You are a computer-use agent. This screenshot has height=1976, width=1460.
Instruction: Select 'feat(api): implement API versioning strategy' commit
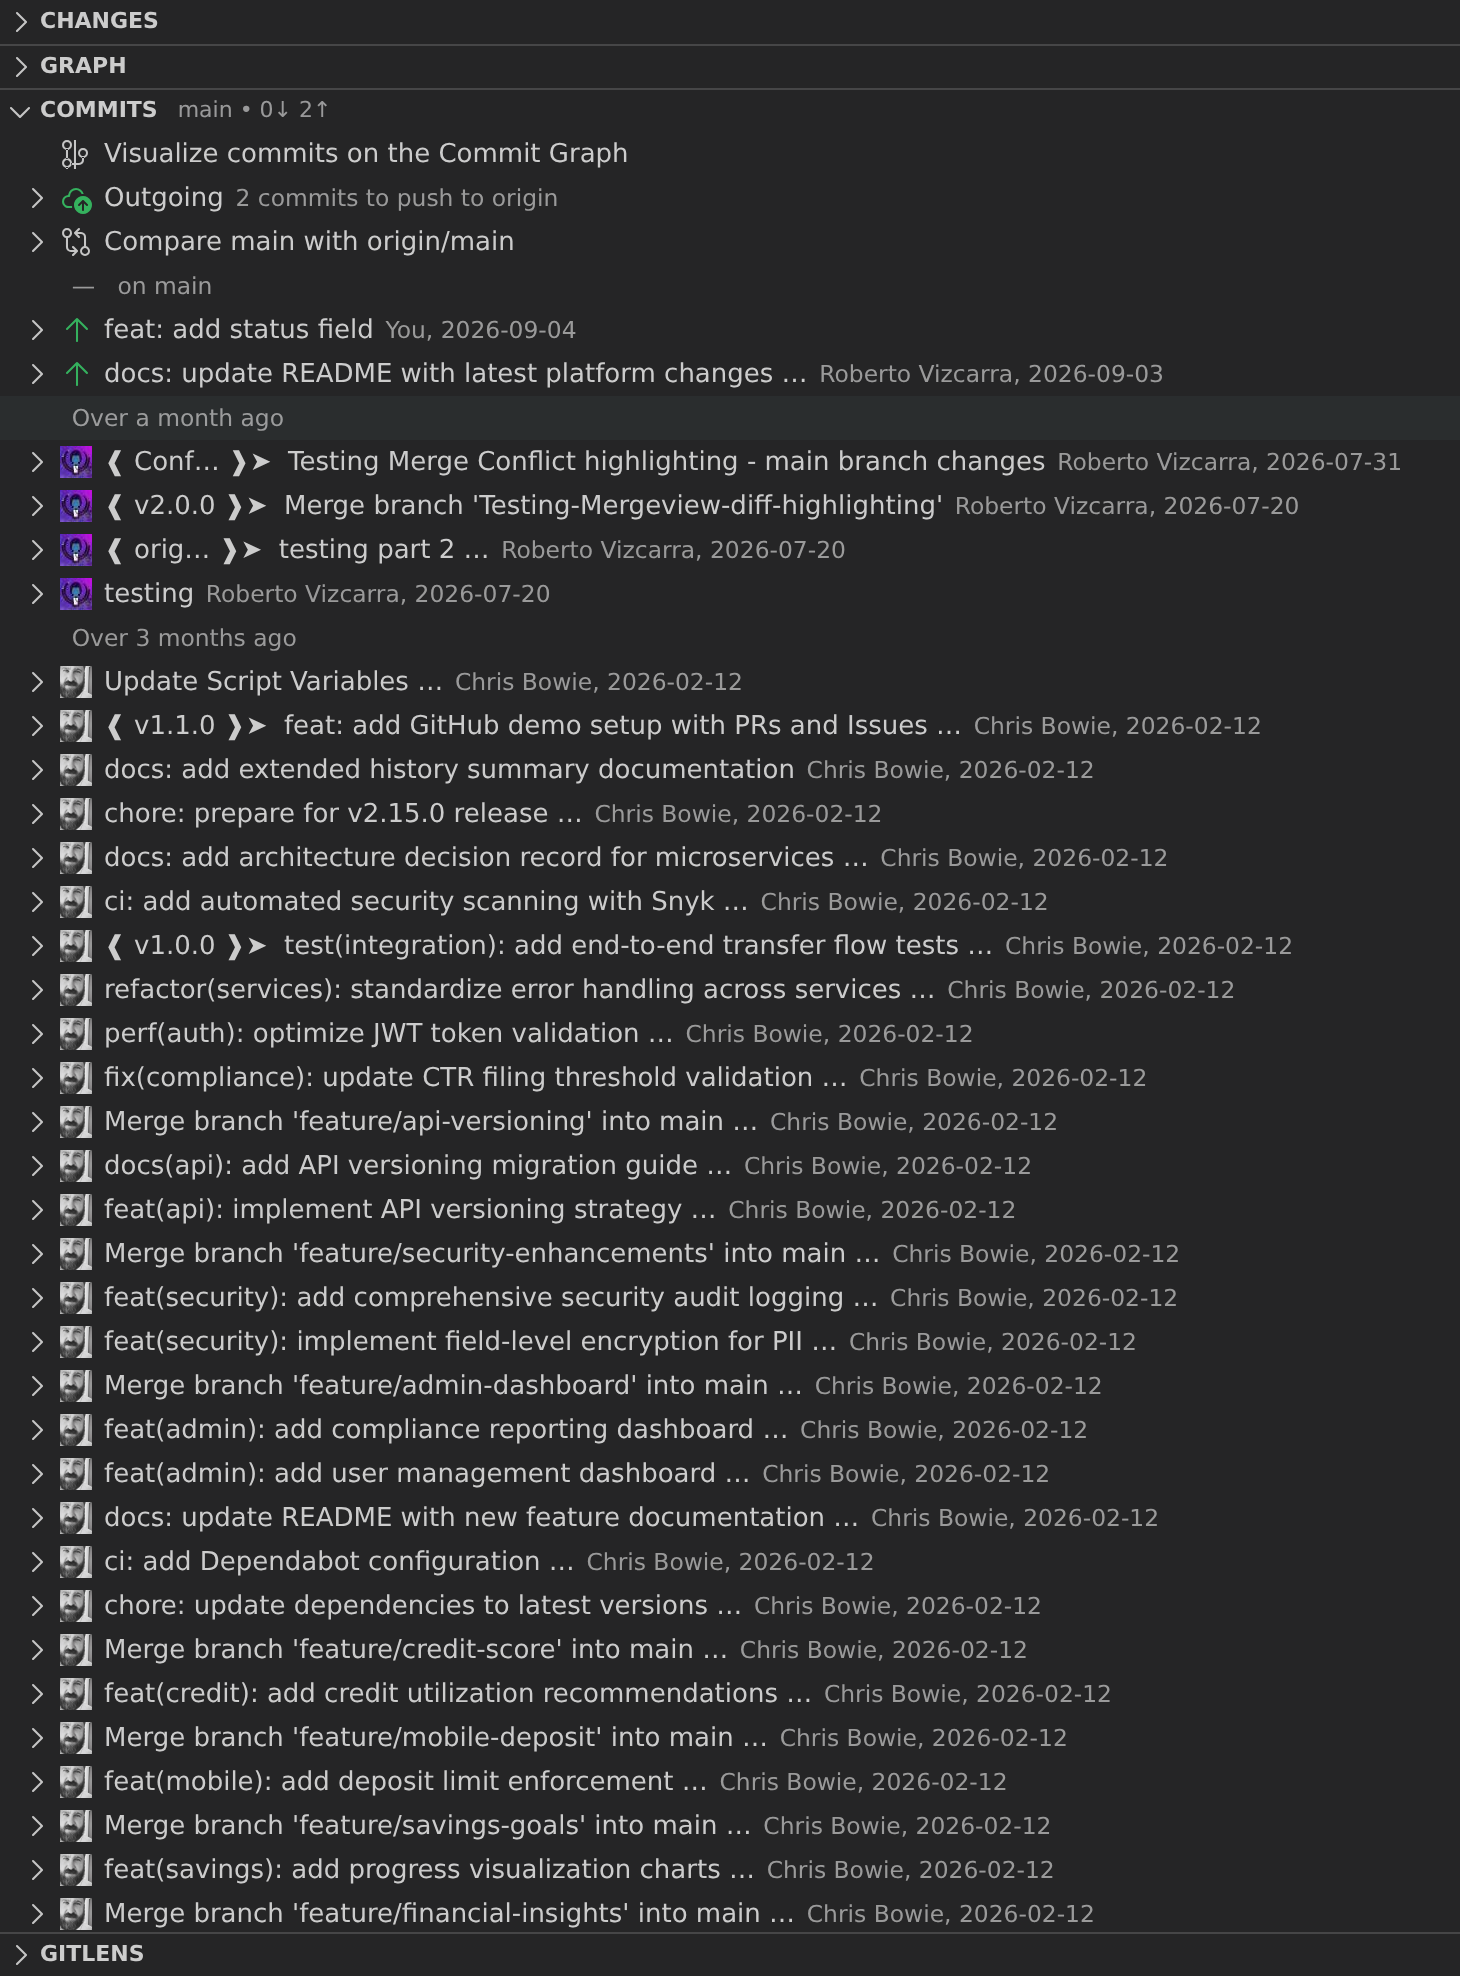pos(730,1210)
